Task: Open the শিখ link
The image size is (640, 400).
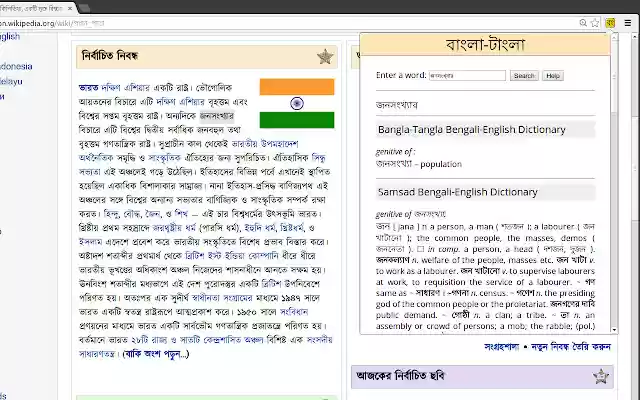Action: [x=181, y=213]
